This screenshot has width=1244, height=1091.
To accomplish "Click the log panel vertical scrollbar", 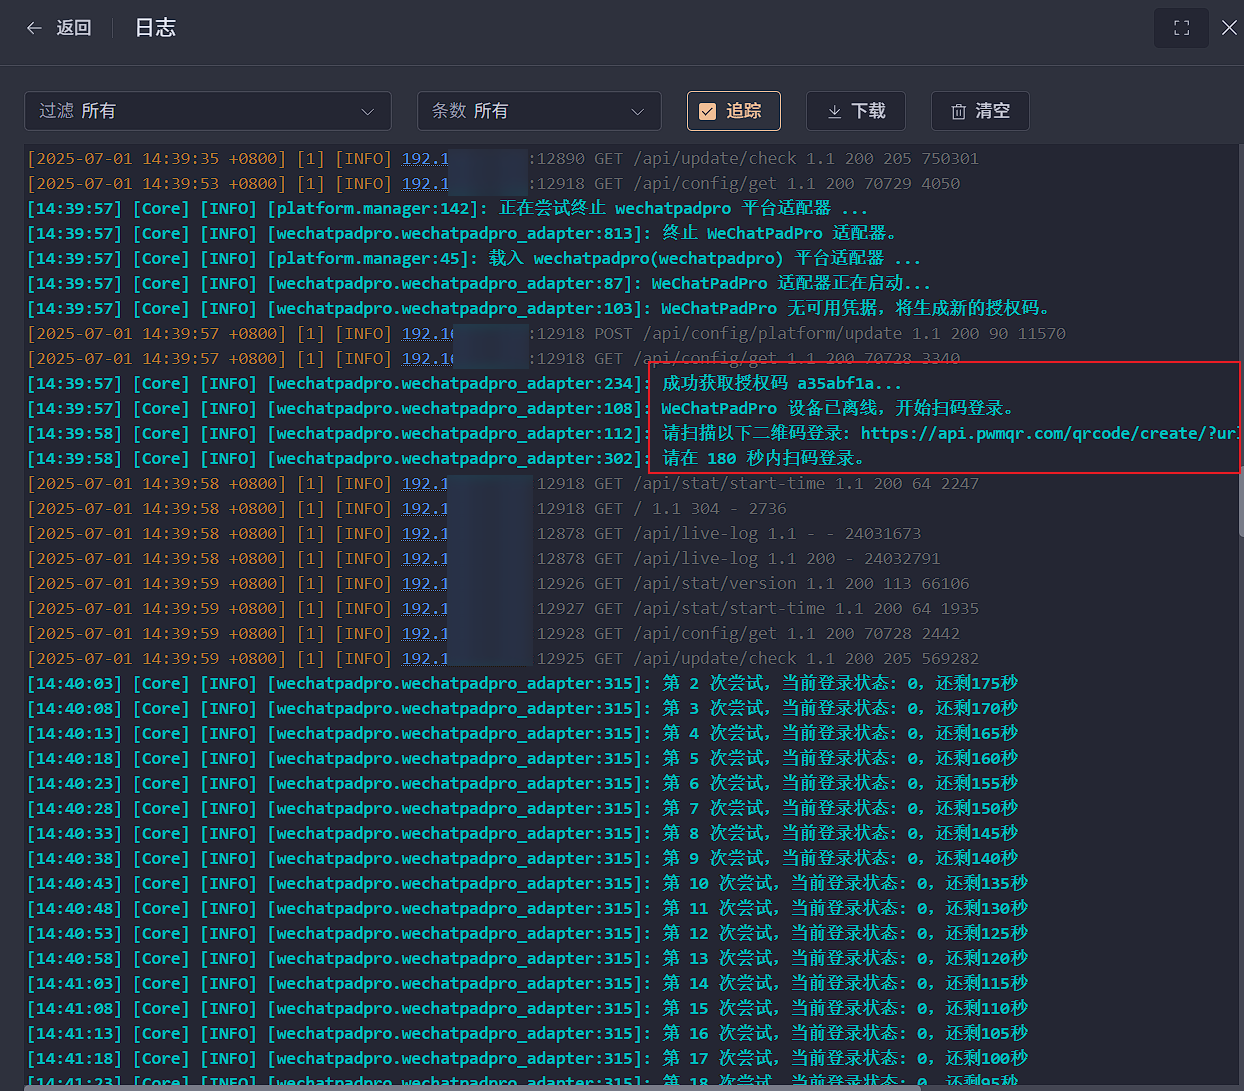I will 1239,500.
